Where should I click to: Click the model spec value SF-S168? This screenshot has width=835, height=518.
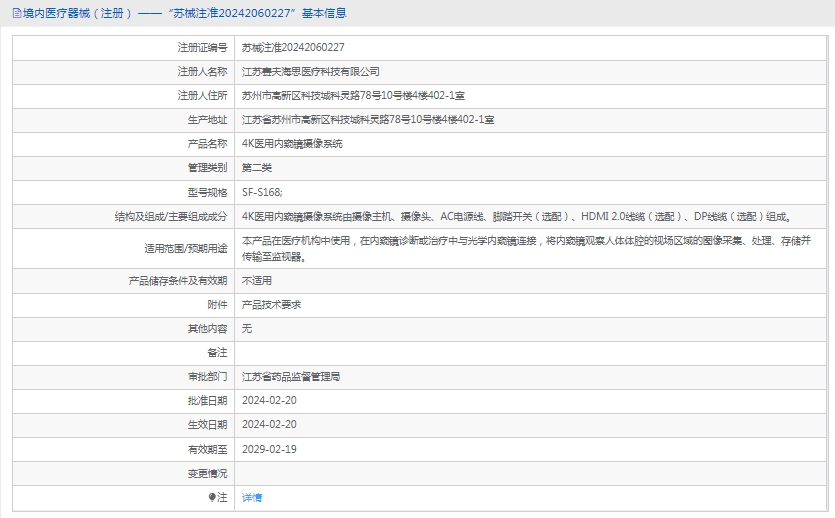tap(262, 192)
